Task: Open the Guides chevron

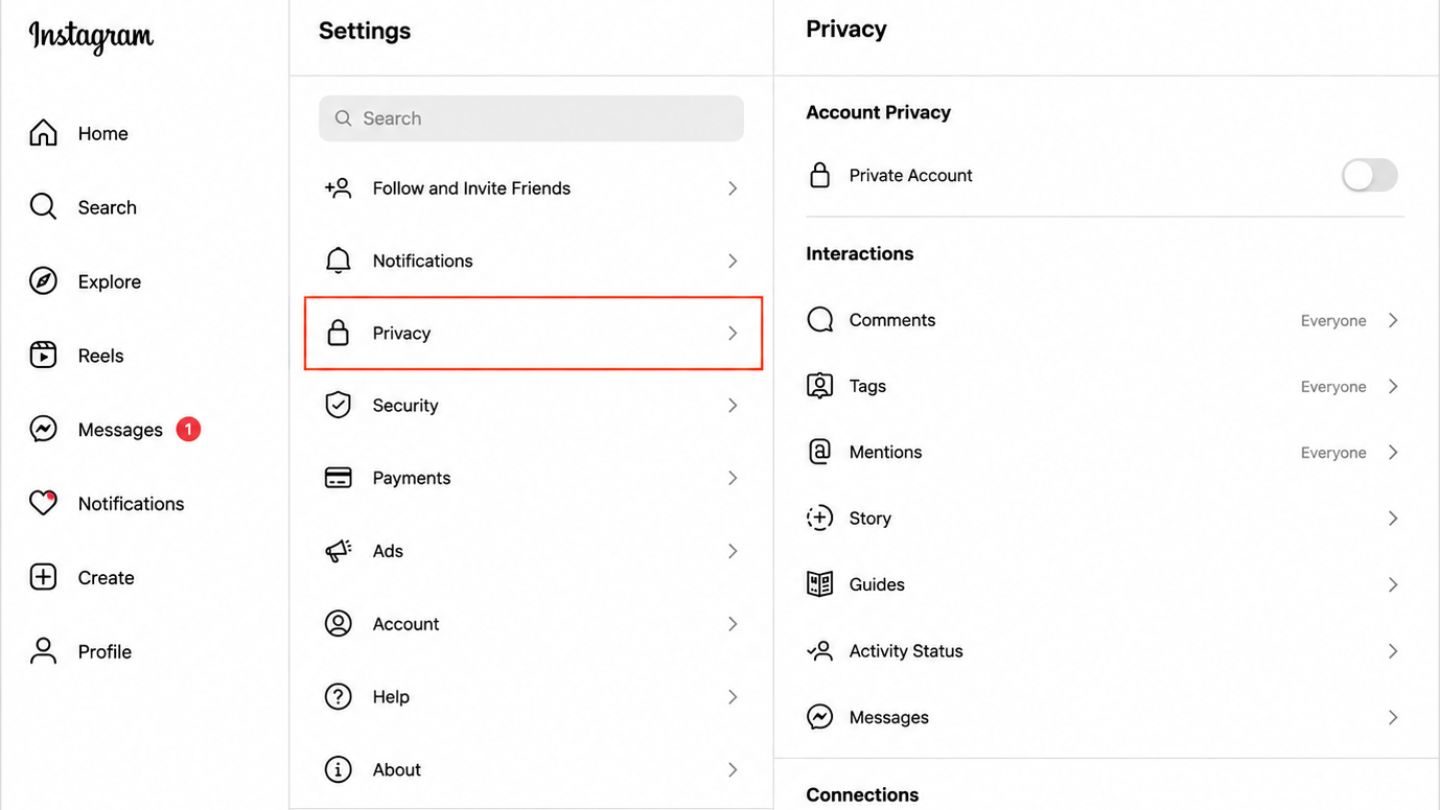Action: point(1393,584)
